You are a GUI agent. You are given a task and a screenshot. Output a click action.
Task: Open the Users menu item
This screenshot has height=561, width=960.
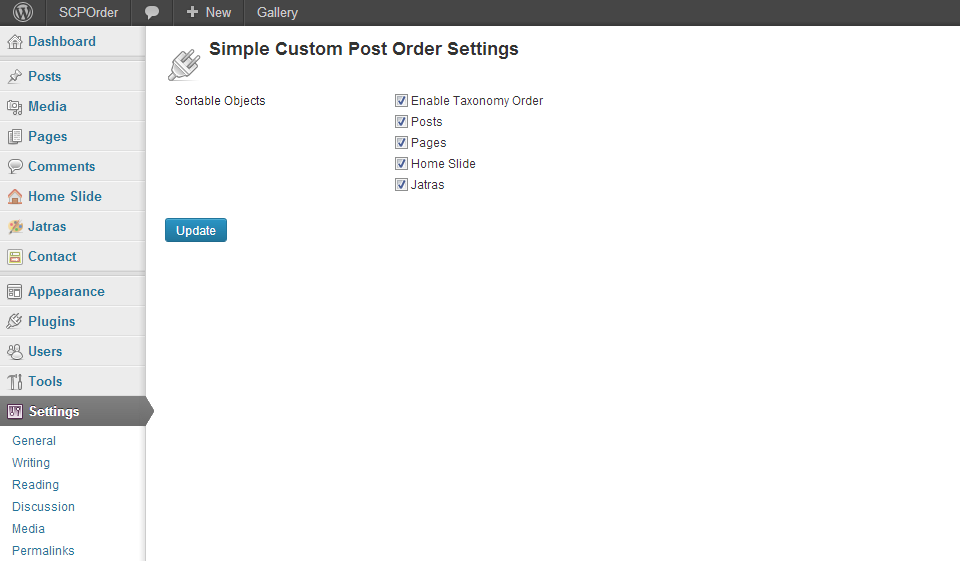pyautogui.click(x=45, y=352)
